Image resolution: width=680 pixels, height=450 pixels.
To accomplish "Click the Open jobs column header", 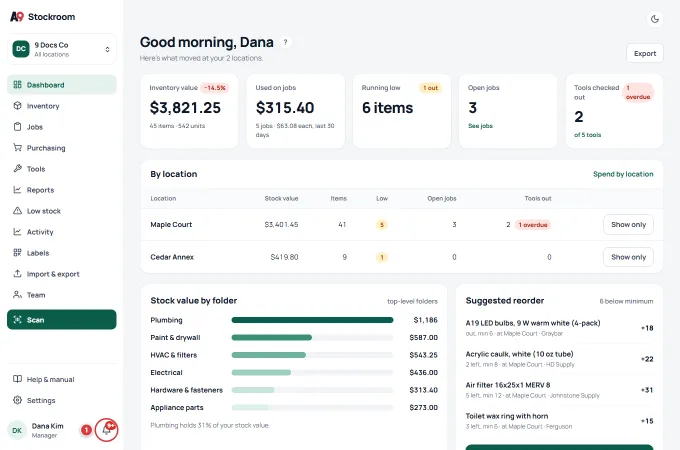I will tap(441, 199).
